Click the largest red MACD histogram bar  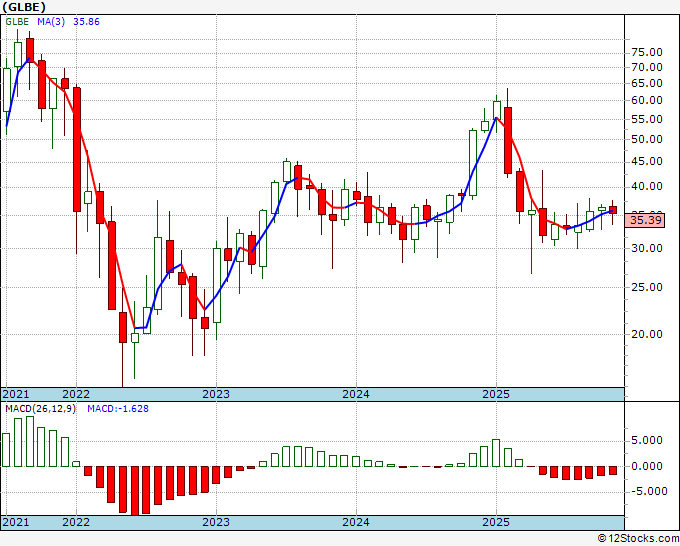click(x=134, y=491)
